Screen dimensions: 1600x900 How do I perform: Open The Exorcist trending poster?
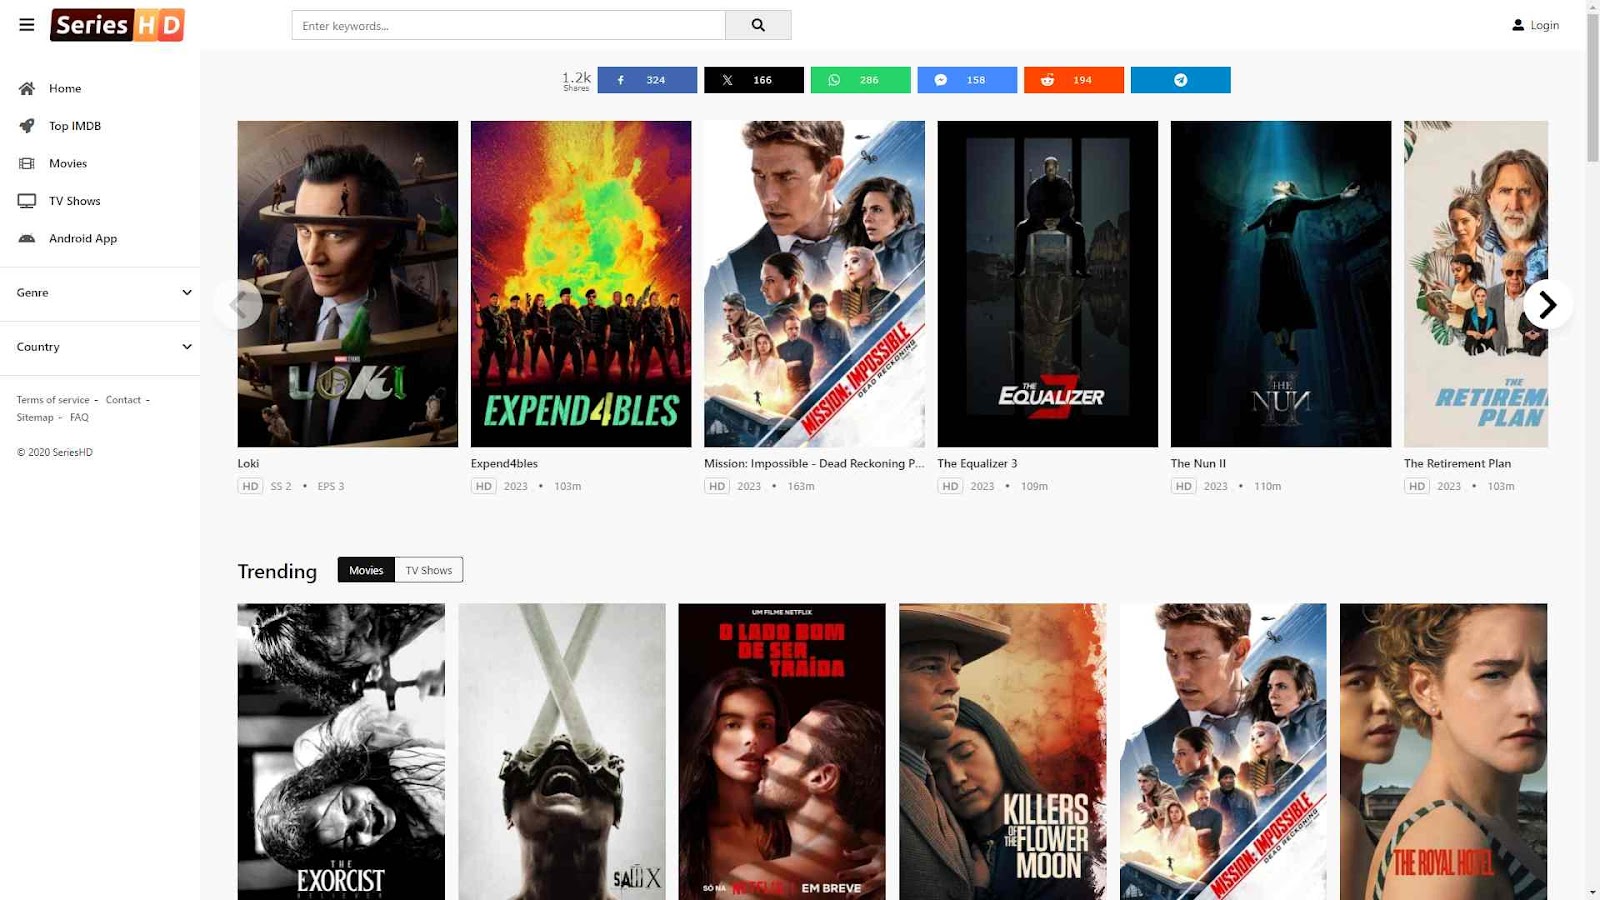341,751
